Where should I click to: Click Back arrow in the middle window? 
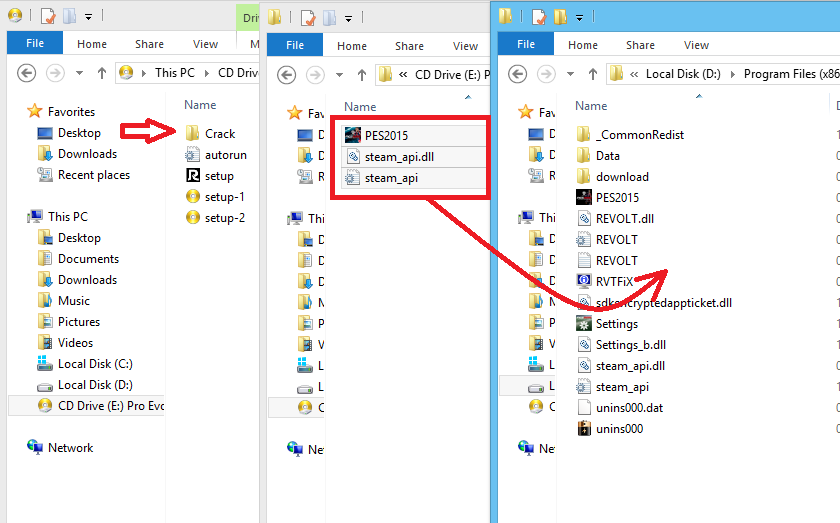(x=286, y=75)
